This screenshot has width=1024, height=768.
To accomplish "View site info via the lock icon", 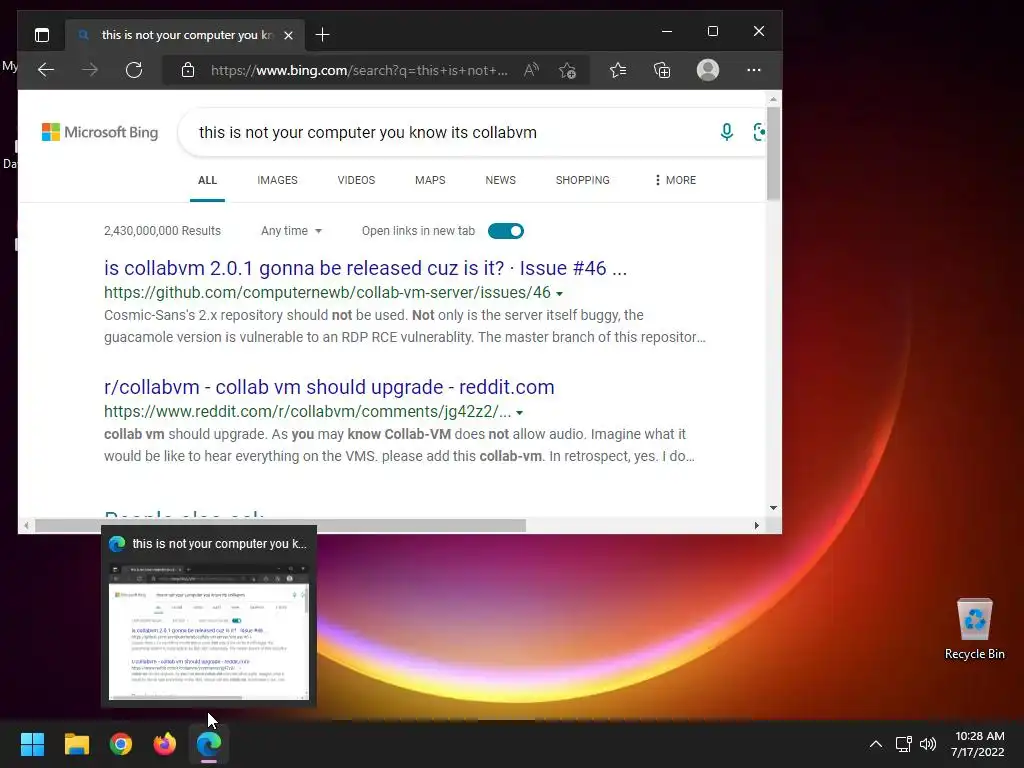I will [188, 70].
